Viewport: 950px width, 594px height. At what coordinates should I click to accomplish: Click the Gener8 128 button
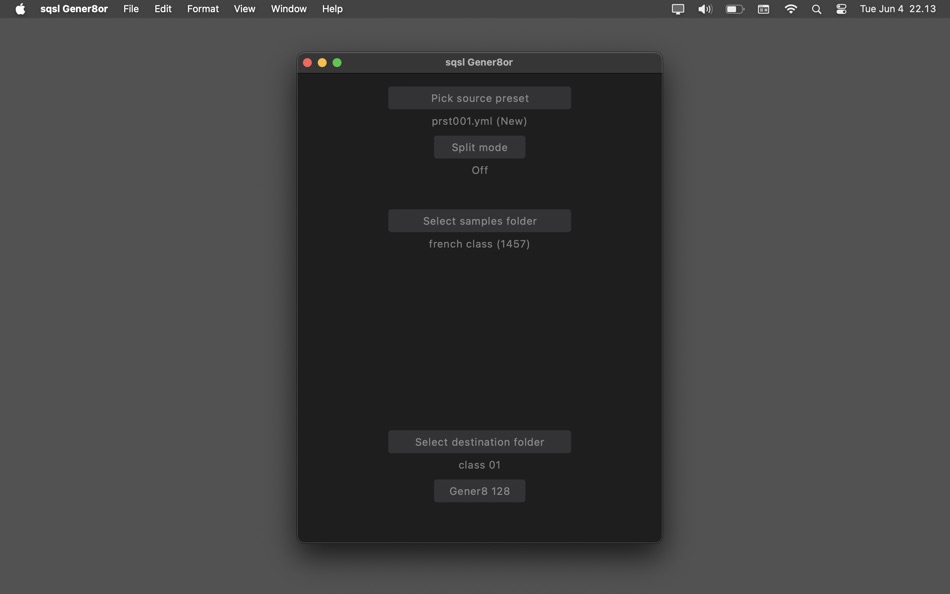pos(479,491)
